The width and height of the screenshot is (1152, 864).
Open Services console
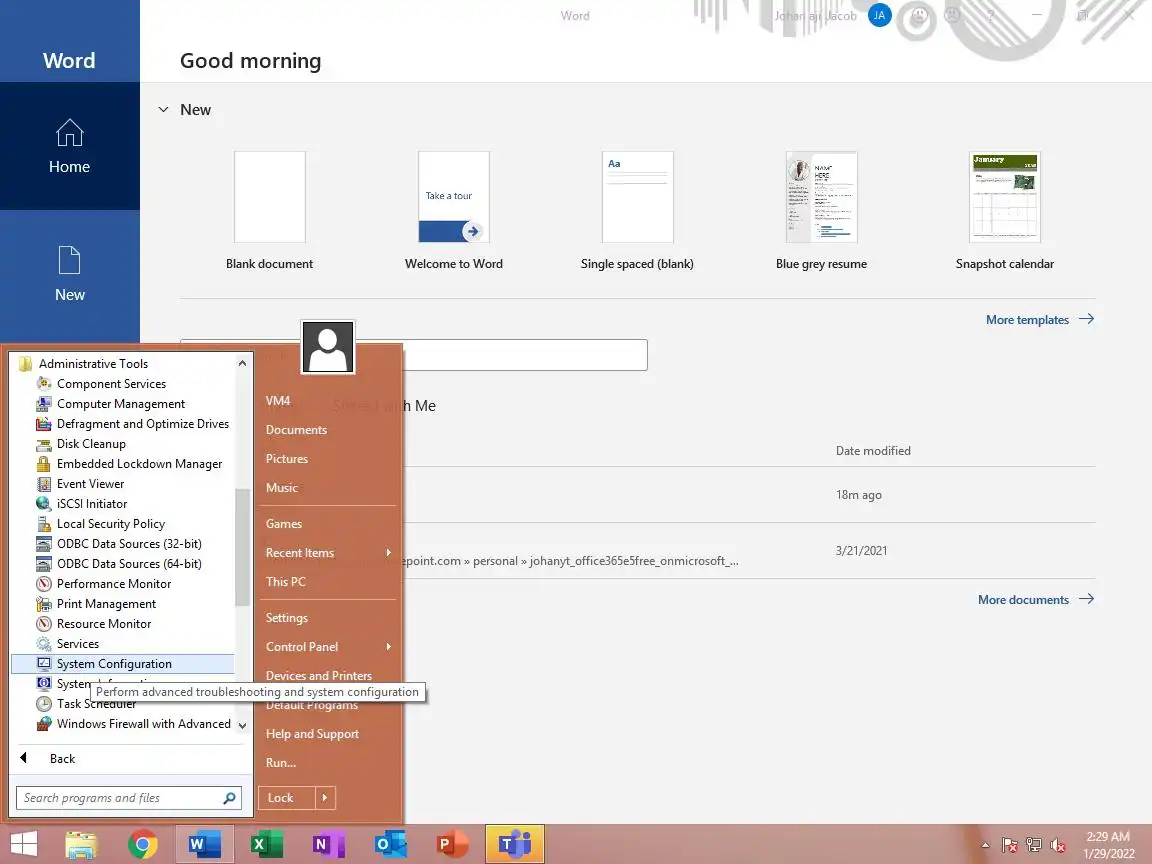pyautogui.click(x=77, y=643)
